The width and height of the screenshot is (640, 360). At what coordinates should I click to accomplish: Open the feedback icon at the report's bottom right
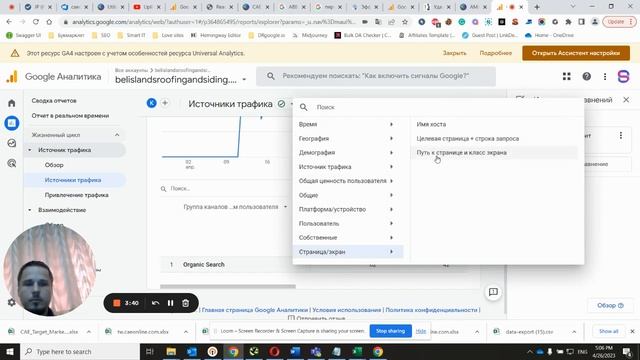point(493,292)
